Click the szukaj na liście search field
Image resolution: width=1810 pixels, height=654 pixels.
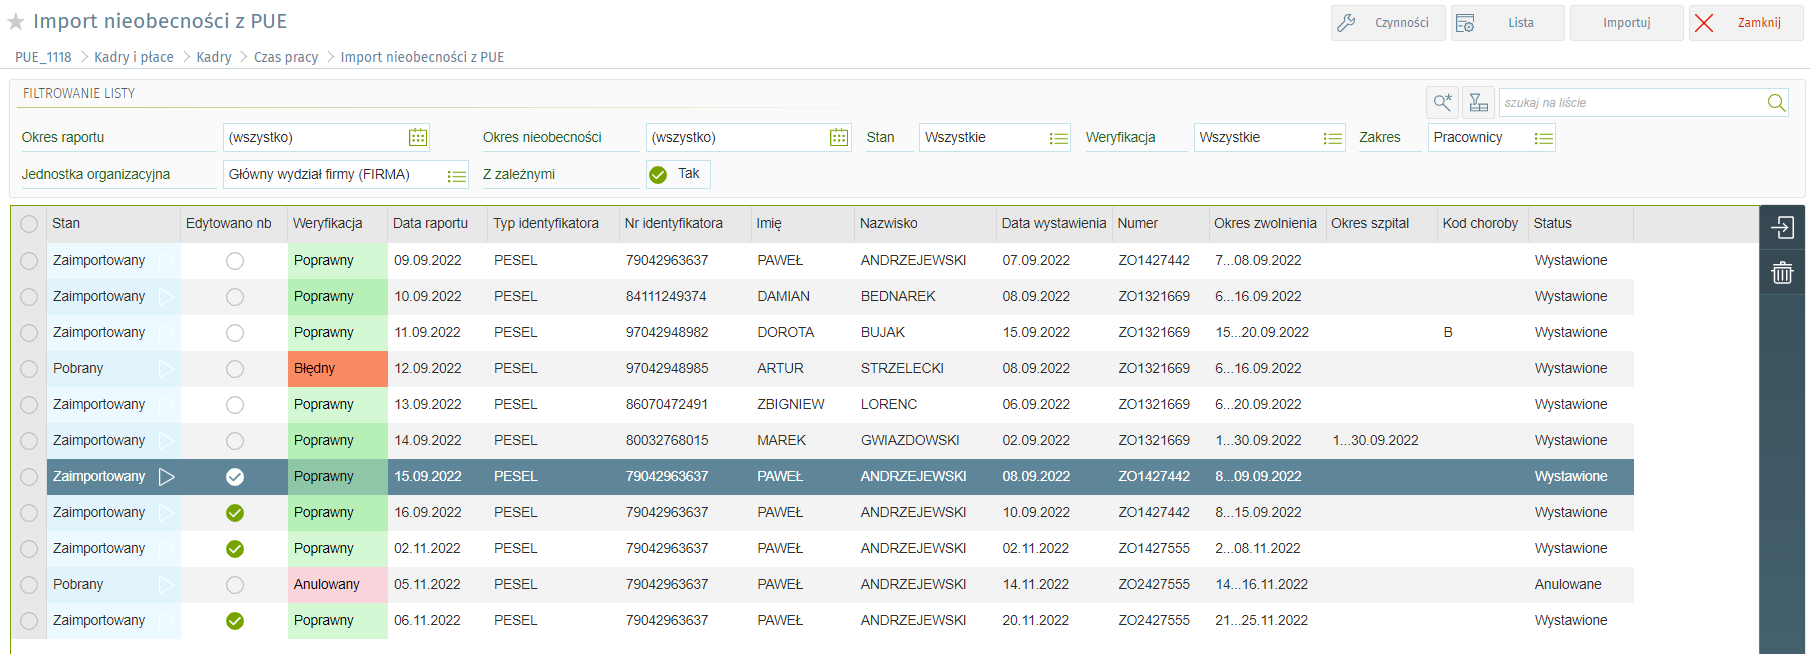point(1630,103)
